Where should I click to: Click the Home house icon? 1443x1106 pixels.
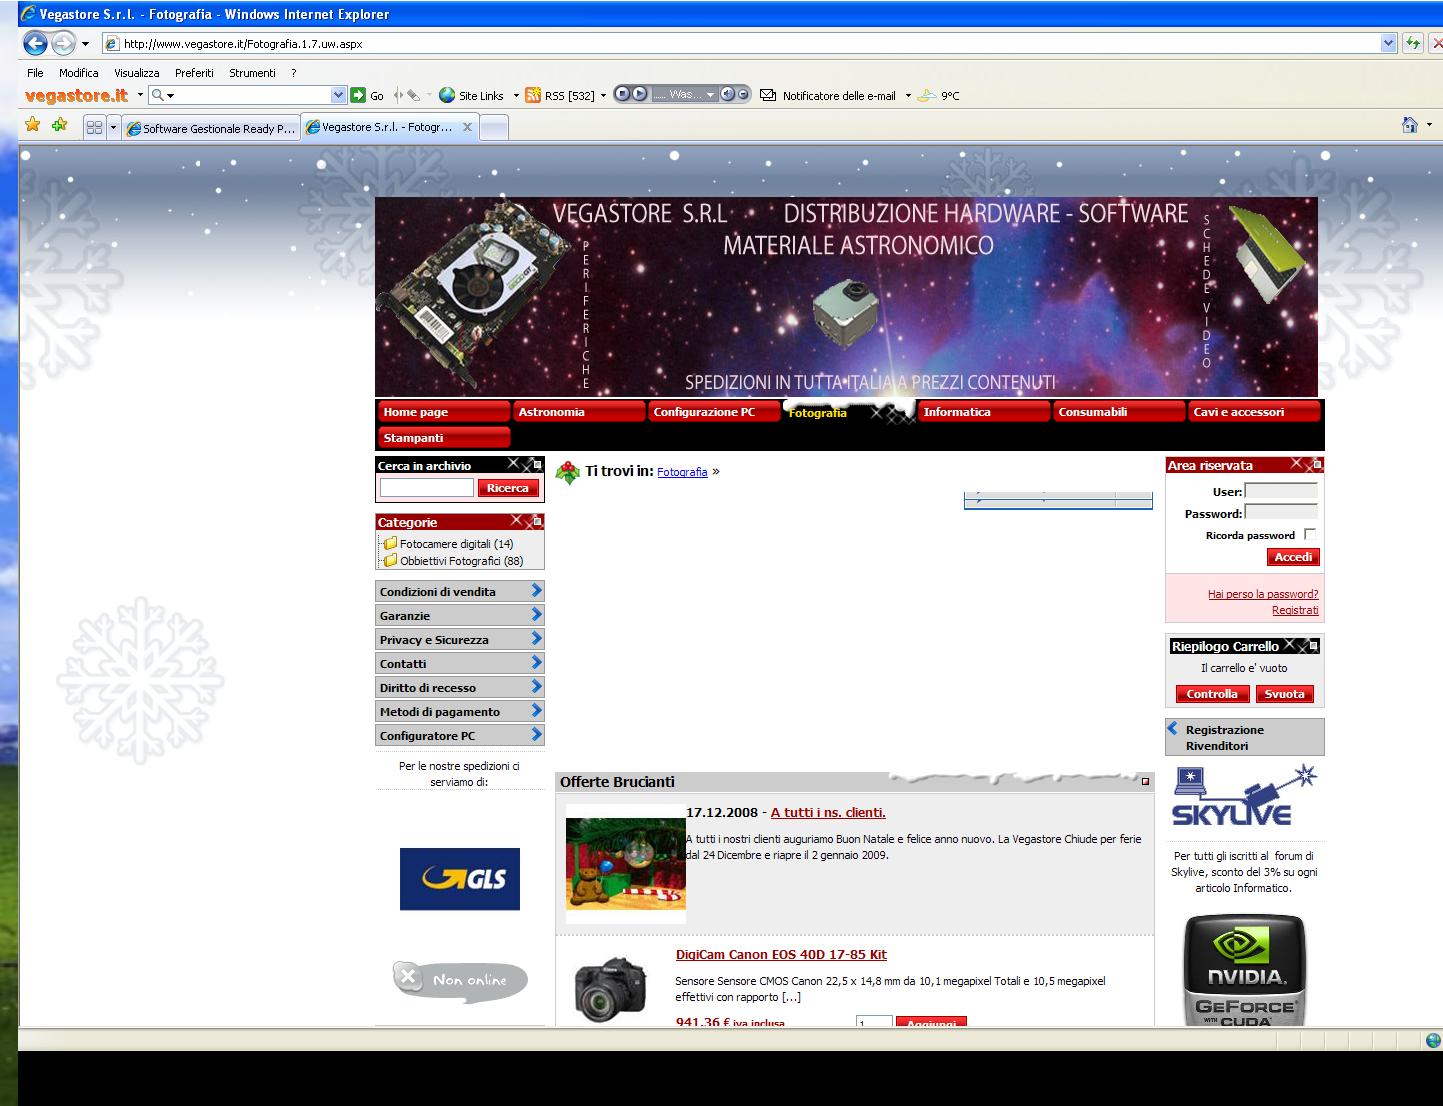1410,125
